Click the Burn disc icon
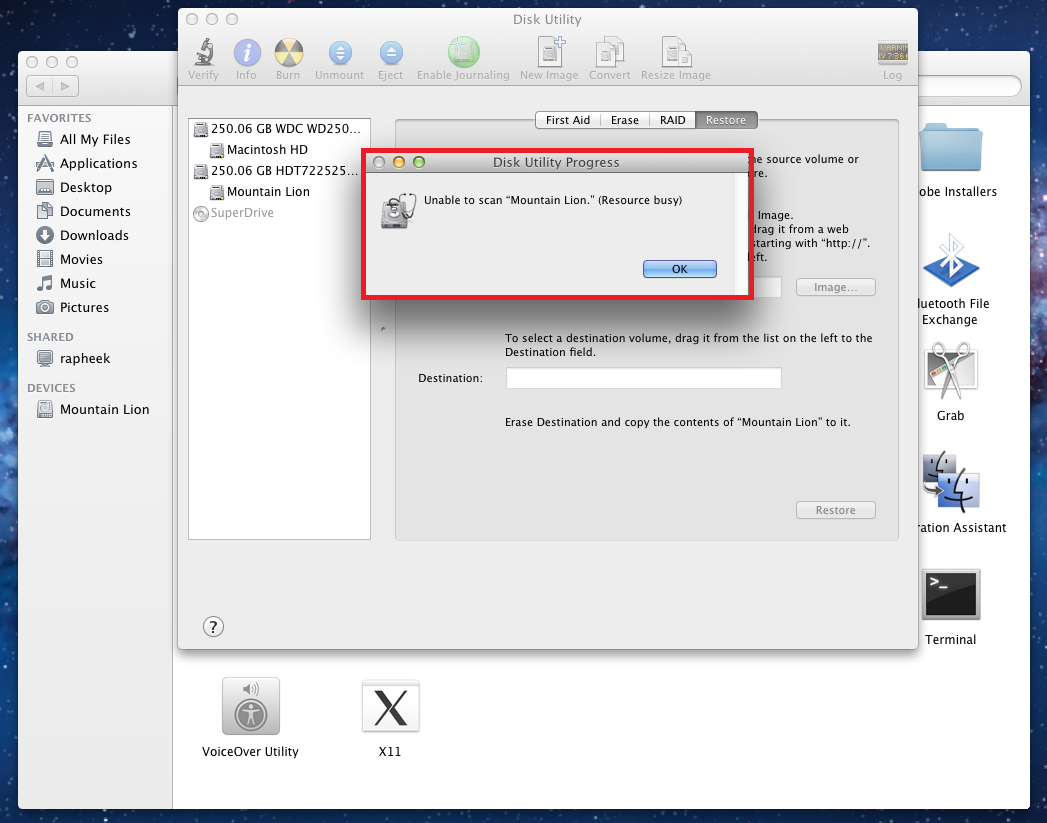Image resolution: width=1047 pixels, height=823 pixels. [x=288, y=52]
